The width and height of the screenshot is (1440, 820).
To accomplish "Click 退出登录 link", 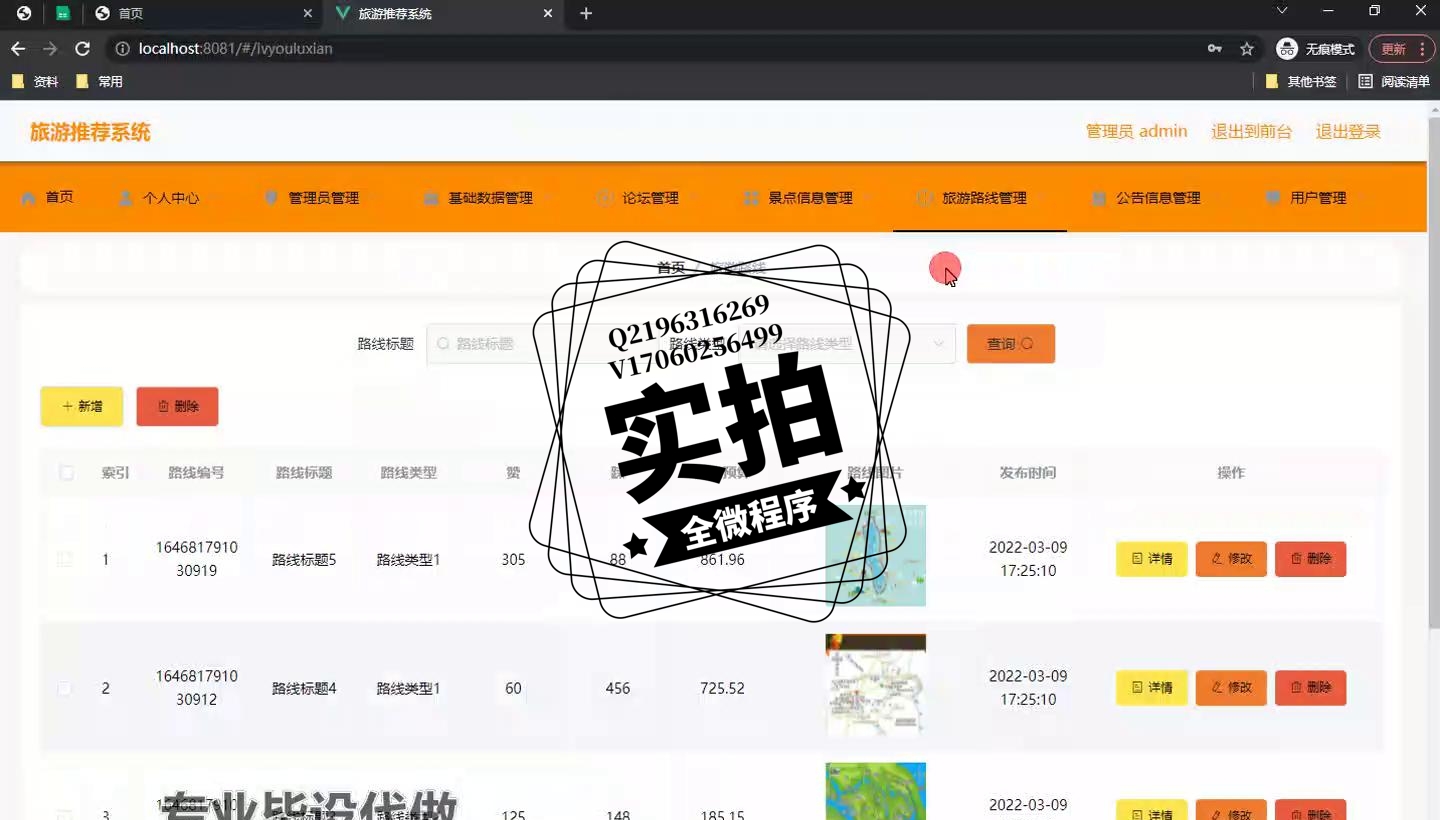I will point(1348,132).
